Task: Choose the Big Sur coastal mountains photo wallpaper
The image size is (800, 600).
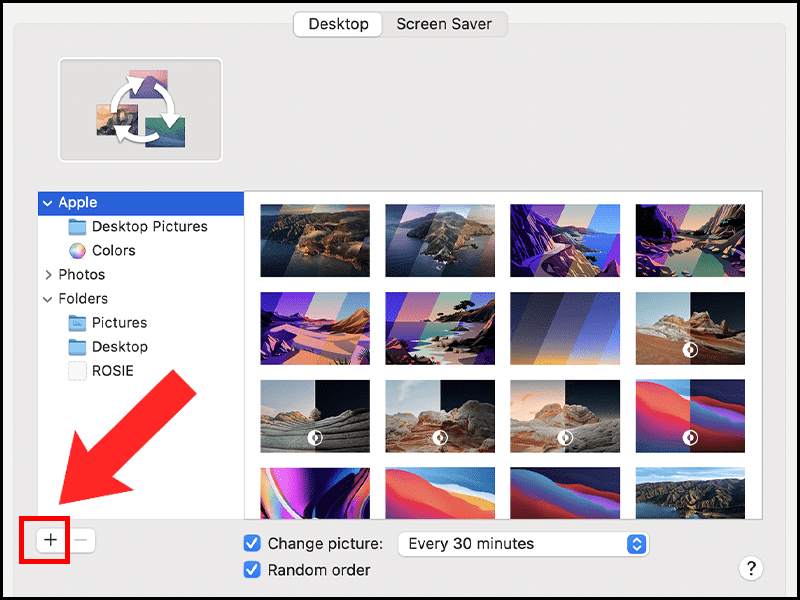Action: [x=690, y=493]
